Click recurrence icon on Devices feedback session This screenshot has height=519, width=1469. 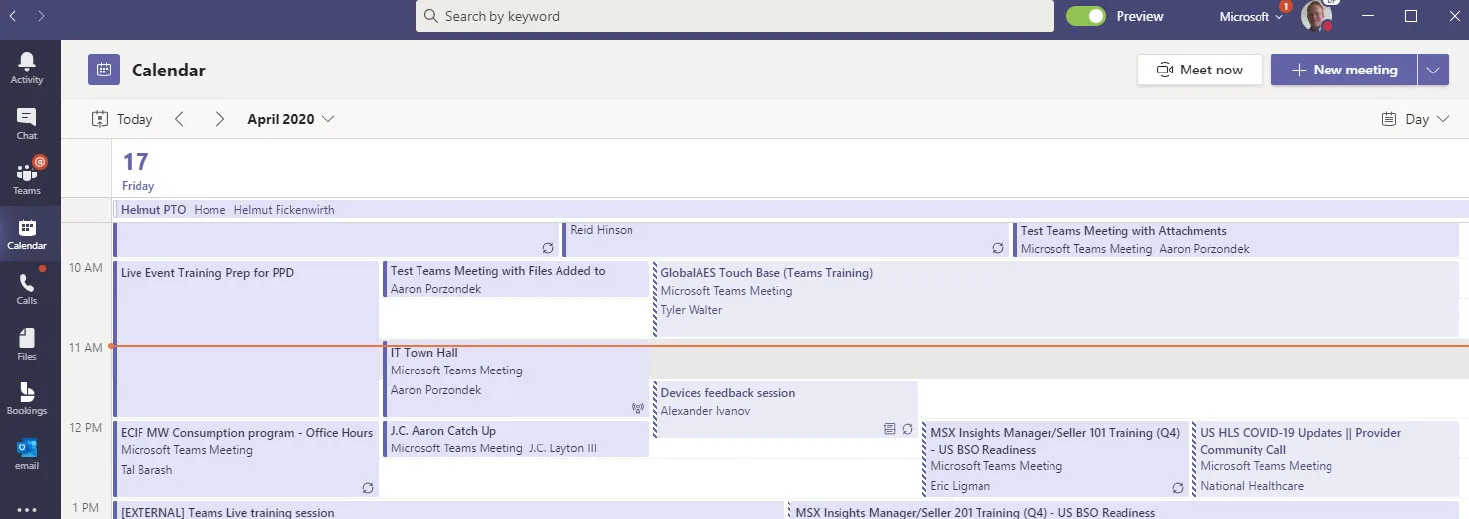907,428
